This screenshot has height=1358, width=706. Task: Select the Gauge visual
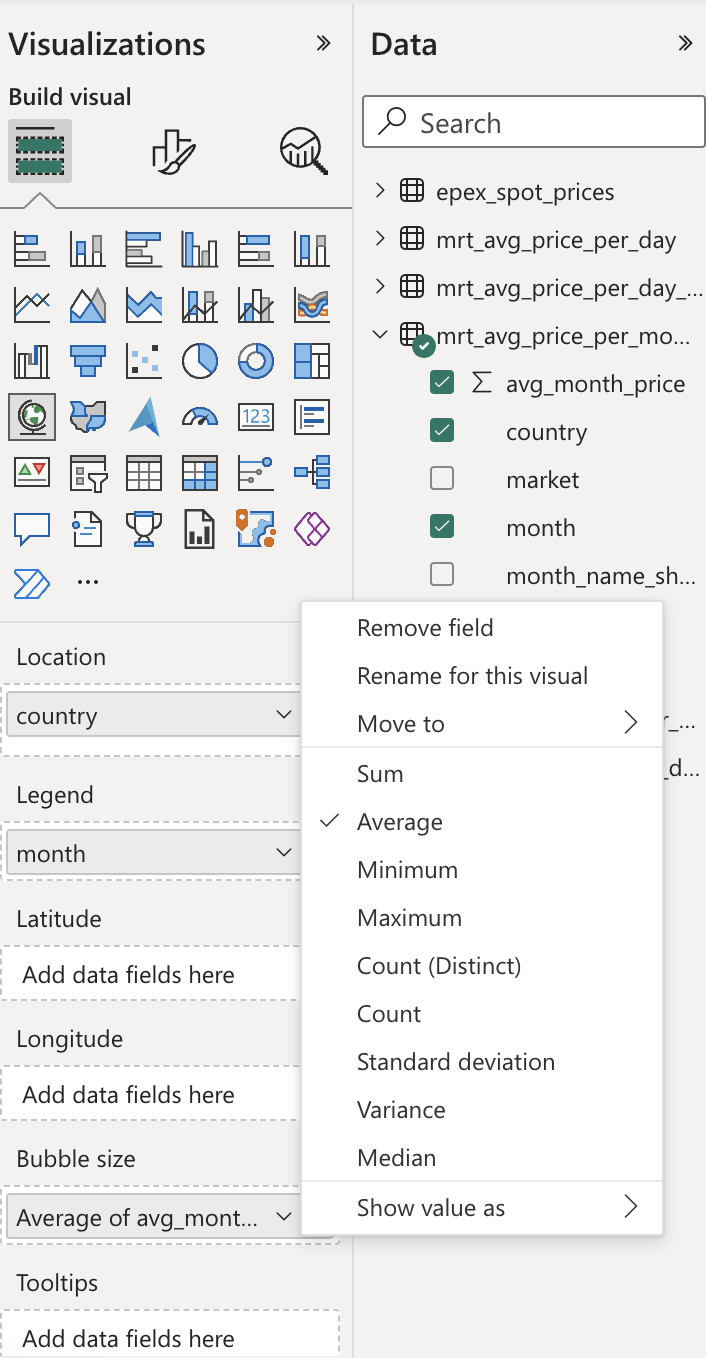pos(199,417)
